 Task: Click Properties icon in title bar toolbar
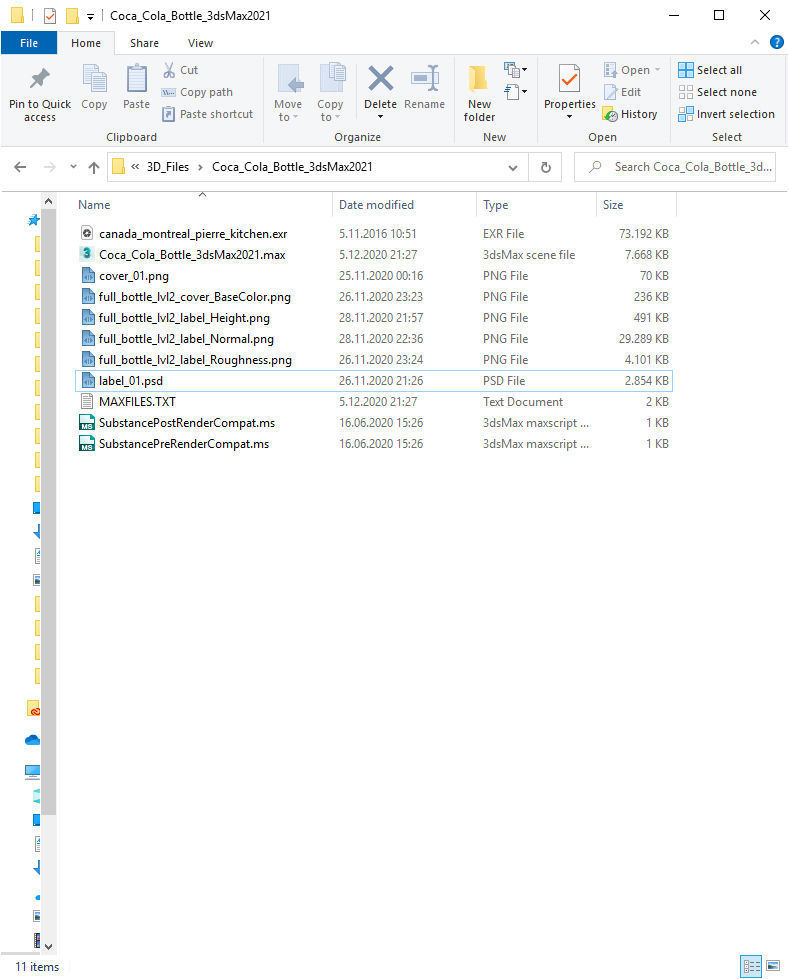coord(50,16)
